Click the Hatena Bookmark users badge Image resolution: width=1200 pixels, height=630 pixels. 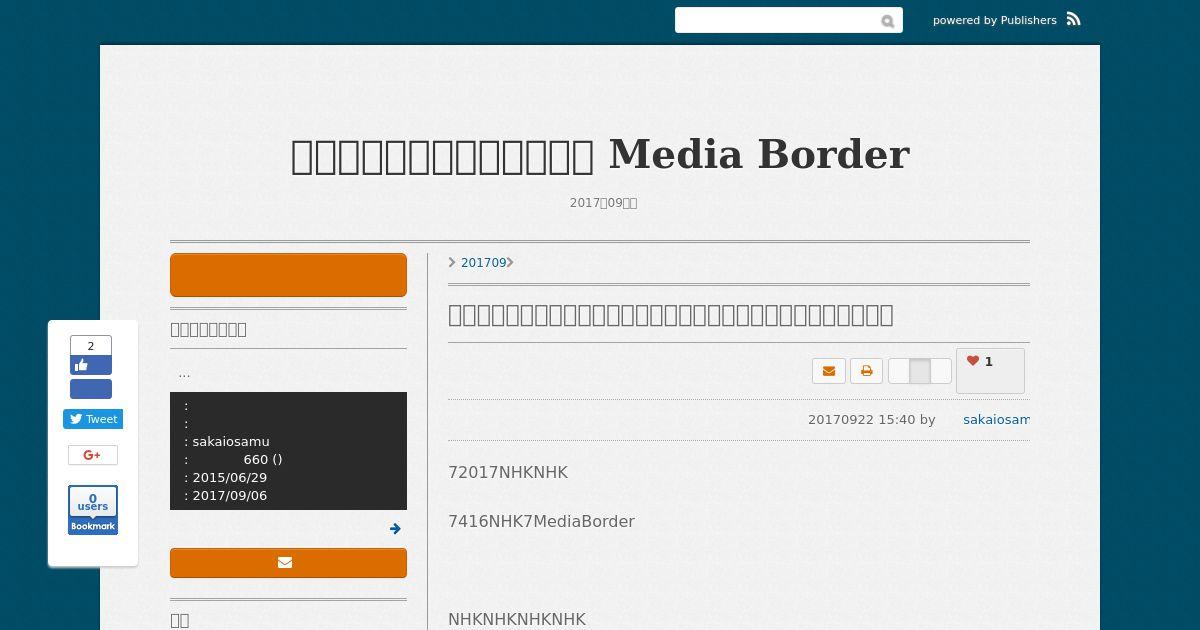pos(93,510)
